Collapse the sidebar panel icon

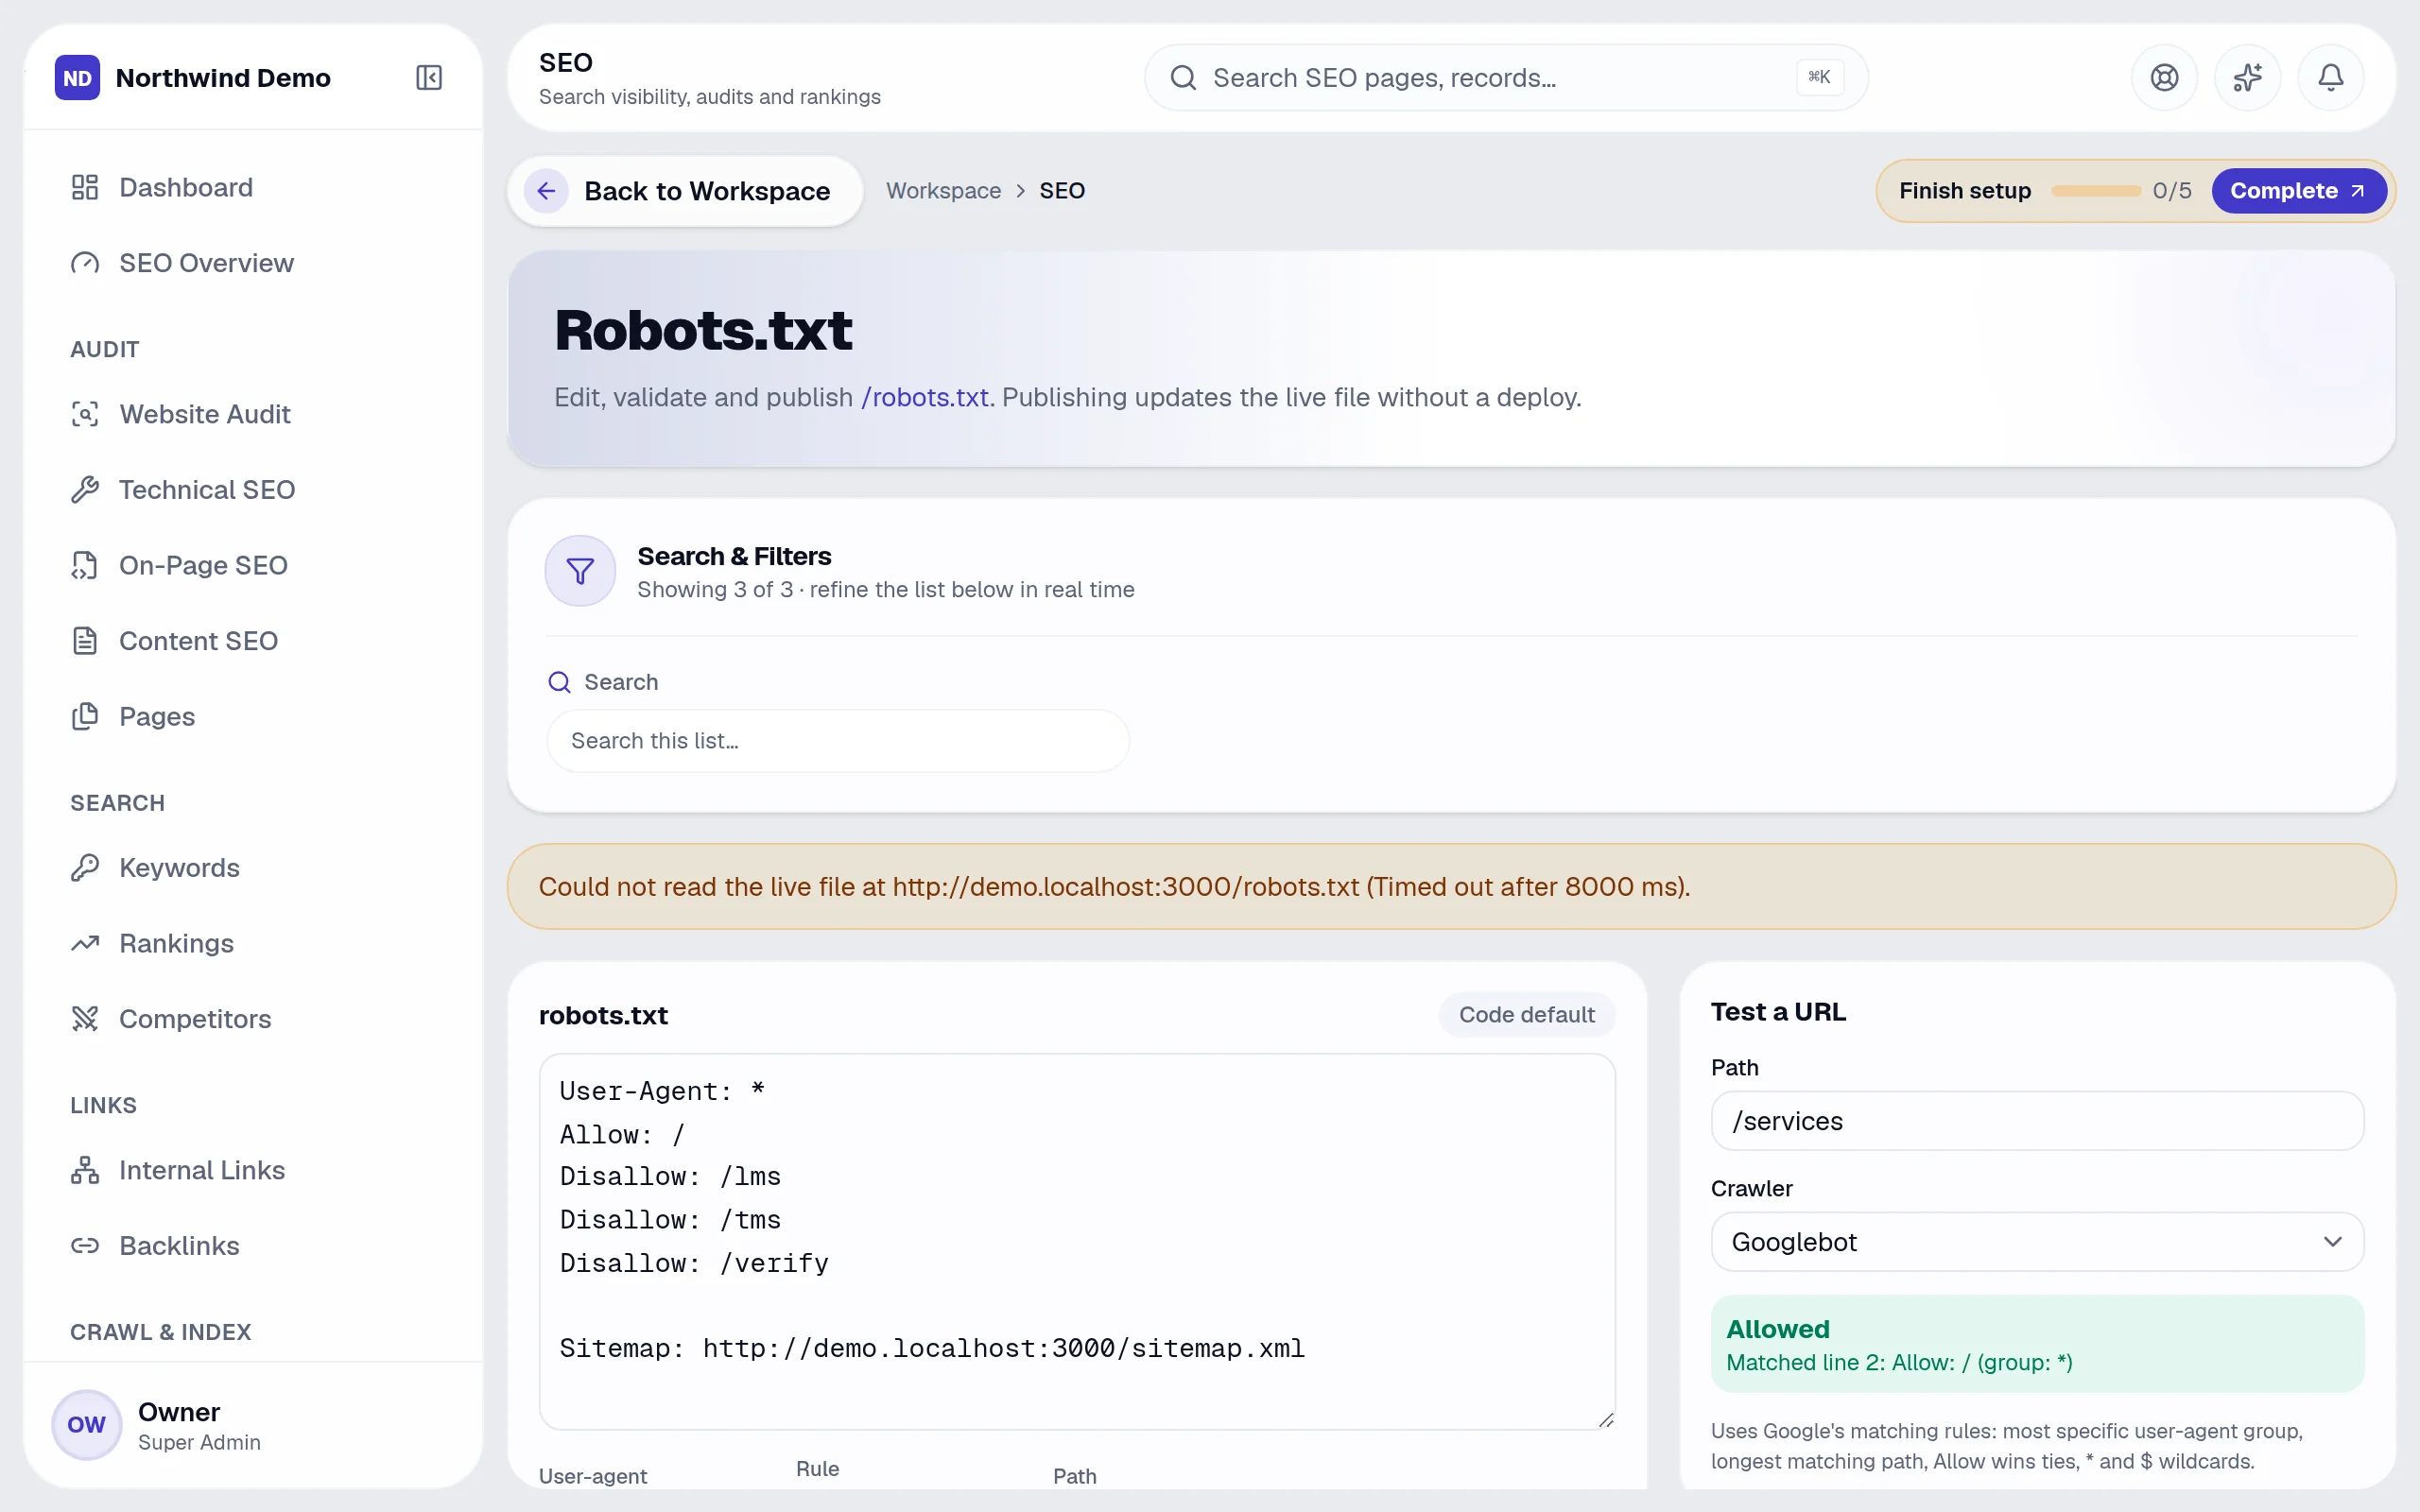tap(429, 77)
